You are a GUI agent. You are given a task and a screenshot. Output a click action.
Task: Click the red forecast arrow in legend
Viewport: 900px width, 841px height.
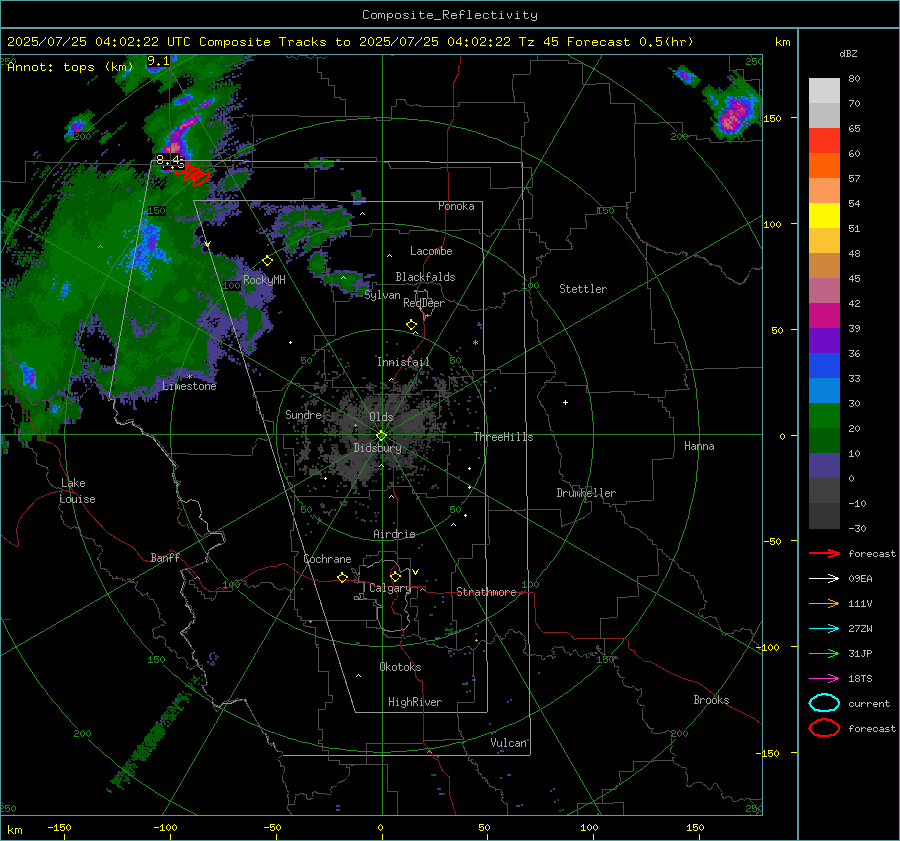[x=824, y=553]
